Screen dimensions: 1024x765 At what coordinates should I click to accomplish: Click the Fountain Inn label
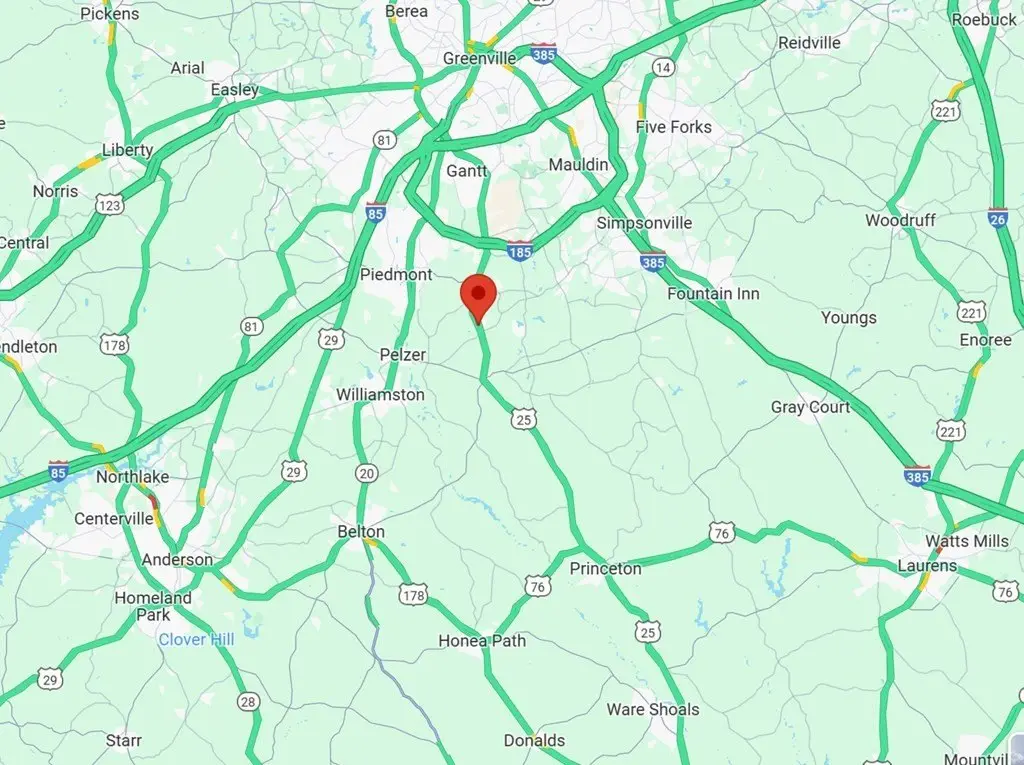coord(713,294)
